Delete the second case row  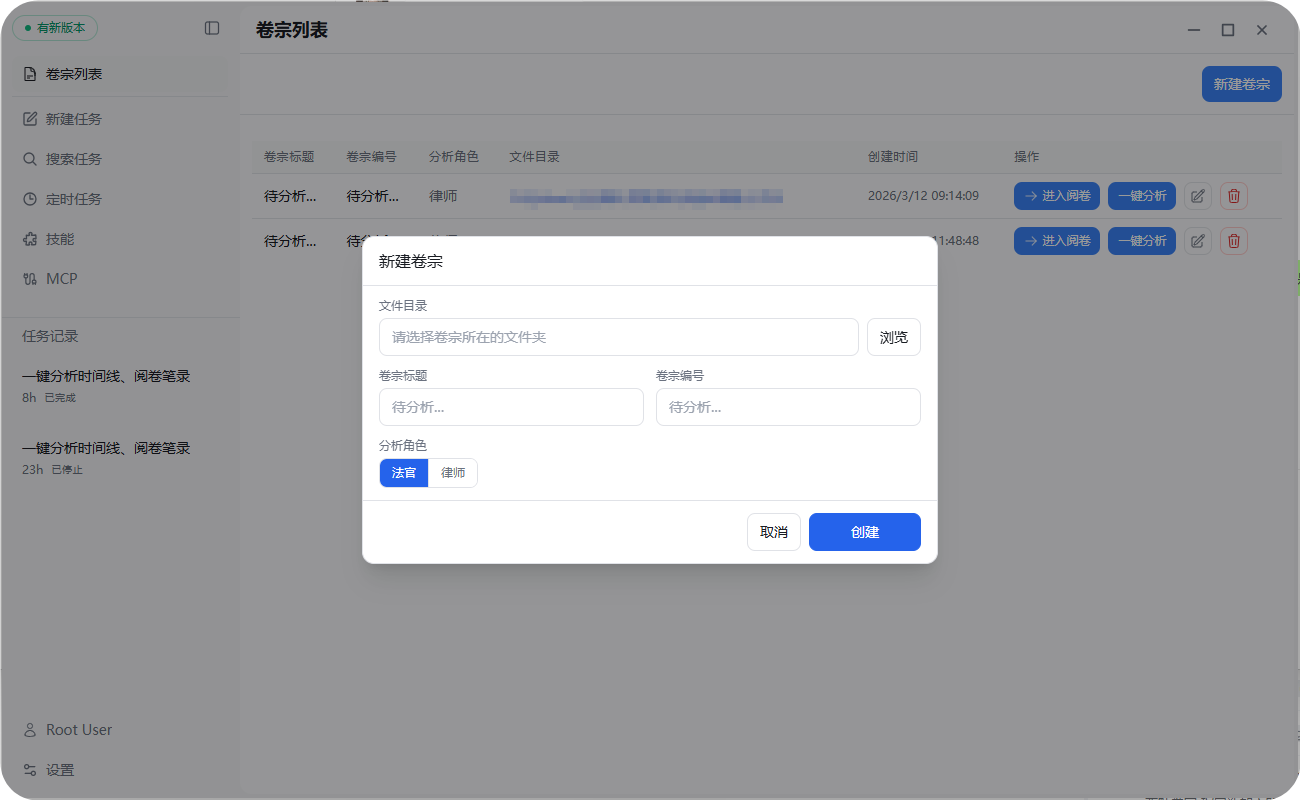(x=1233, y=240)
